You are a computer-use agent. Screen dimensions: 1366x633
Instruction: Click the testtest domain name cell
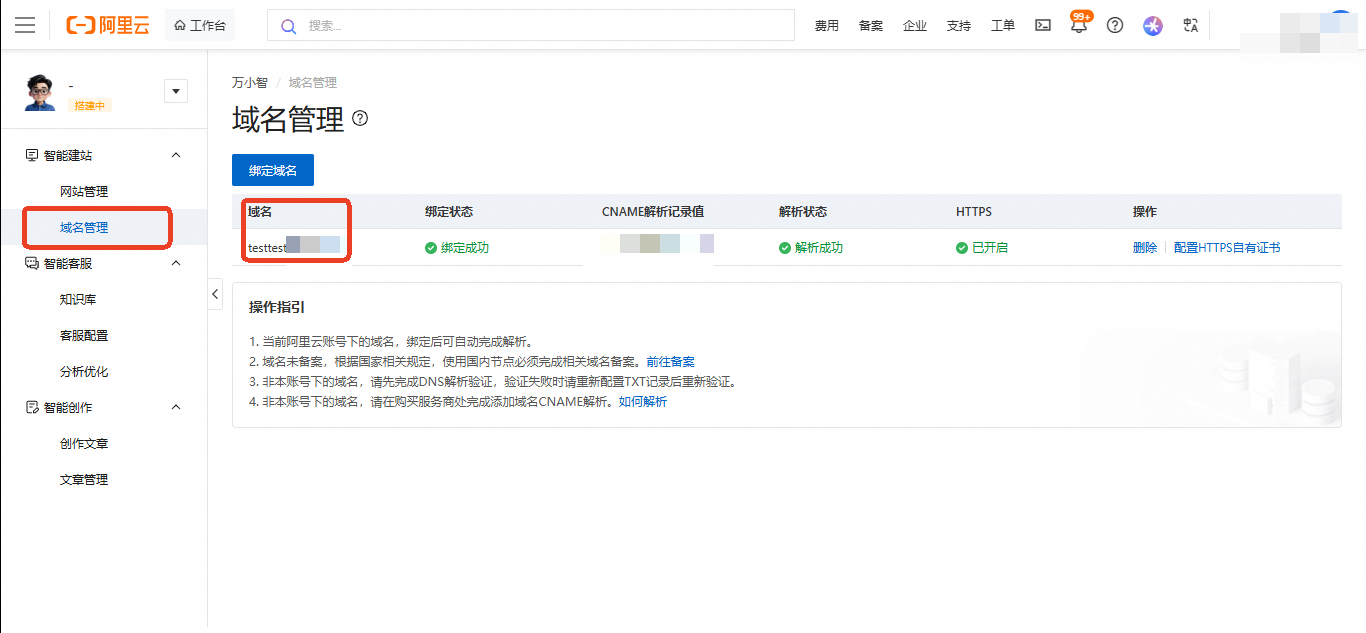(x=294, y=246)
